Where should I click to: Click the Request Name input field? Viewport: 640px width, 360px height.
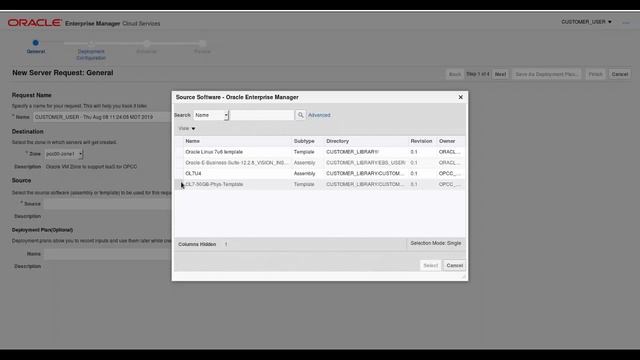102,117
